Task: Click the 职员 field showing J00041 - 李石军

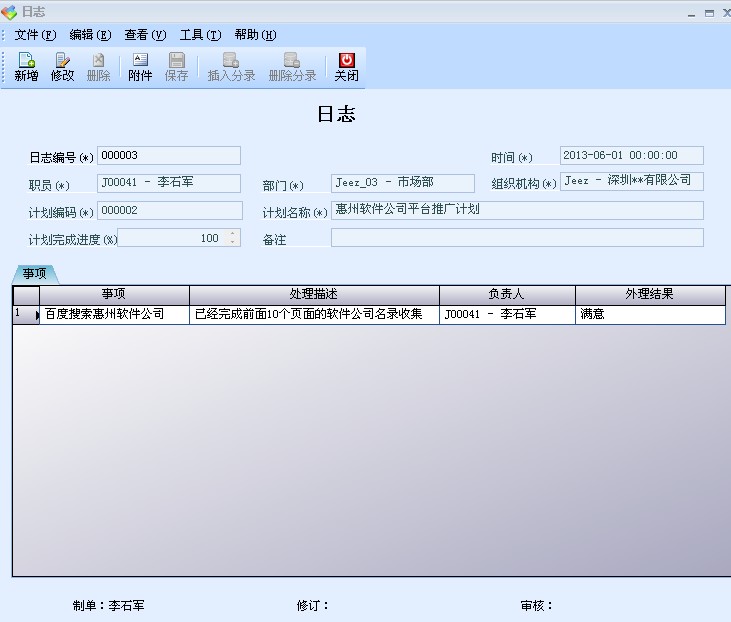Action: (x=169, y=183)
